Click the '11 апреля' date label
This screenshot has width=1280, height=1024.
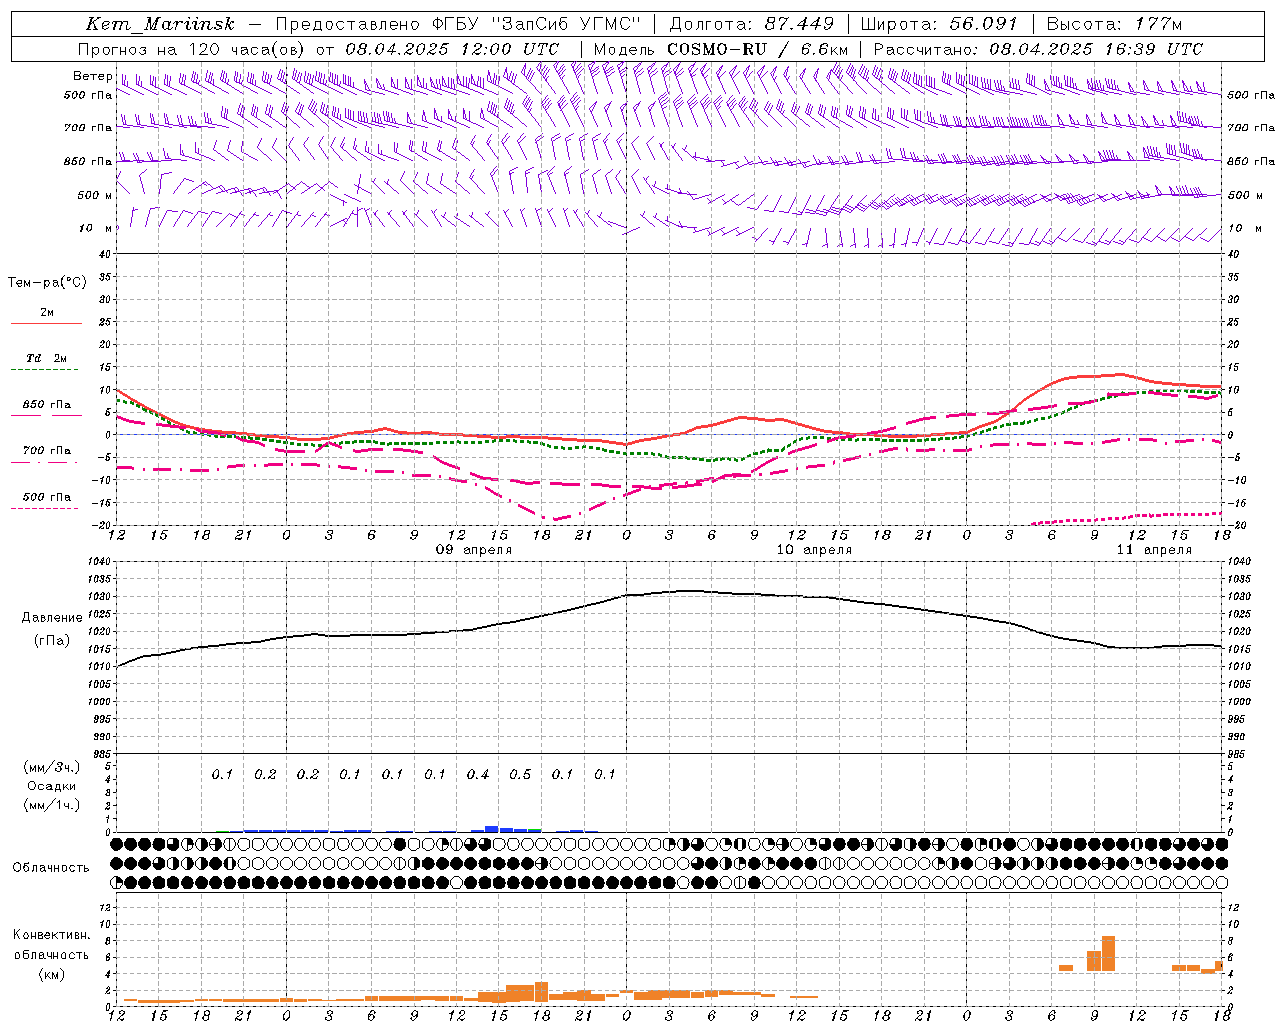coord(1154,550)
